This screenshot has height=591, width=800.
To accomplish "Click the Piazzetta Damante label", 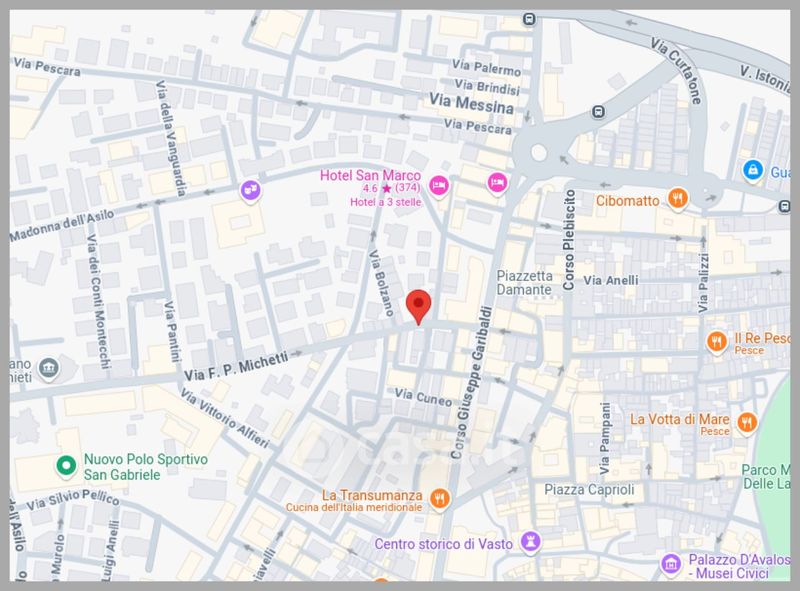I will pos(524,283).
